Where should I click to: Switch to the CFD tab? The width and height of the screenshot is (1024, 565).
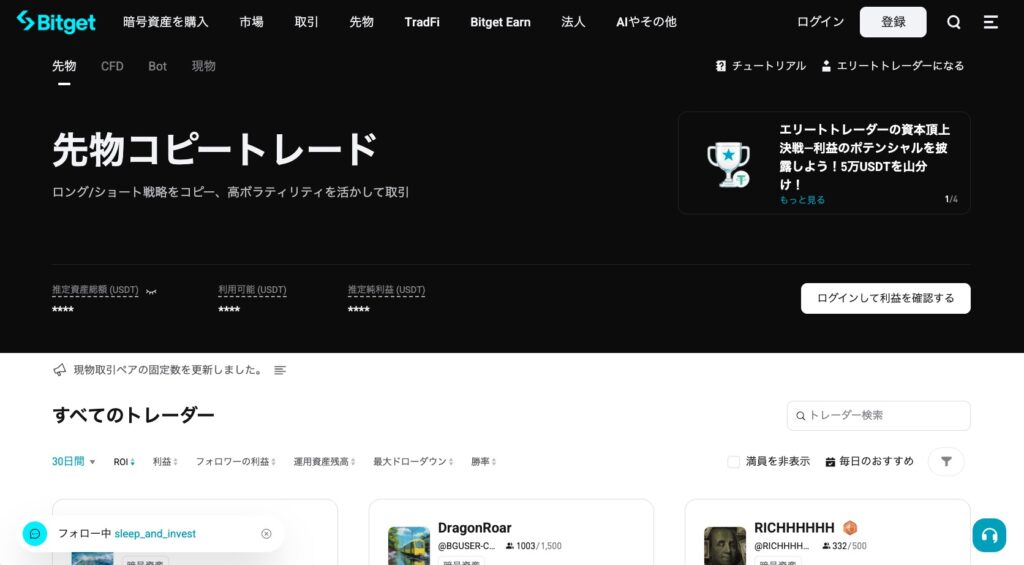[112, 66]
